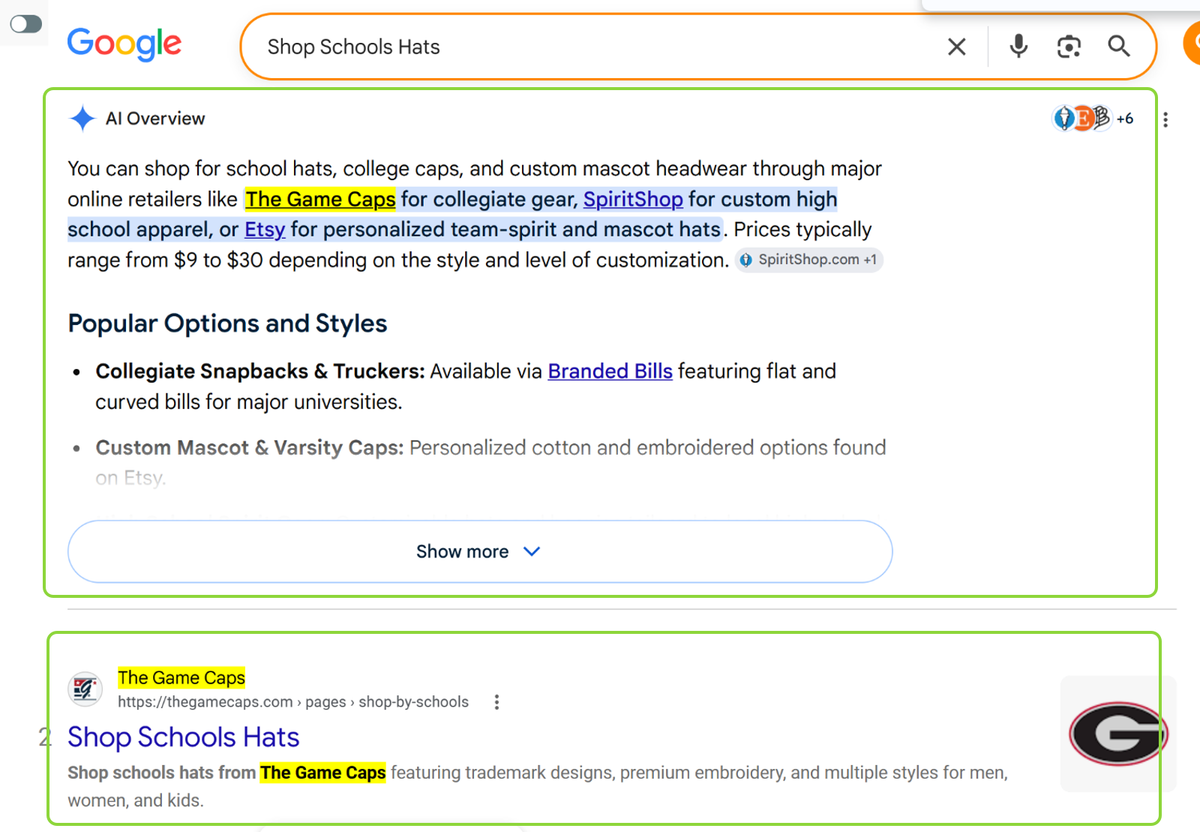Start a voice search with the microphone
Viewport: 1200px width, 832px height.
[1018, 46]
